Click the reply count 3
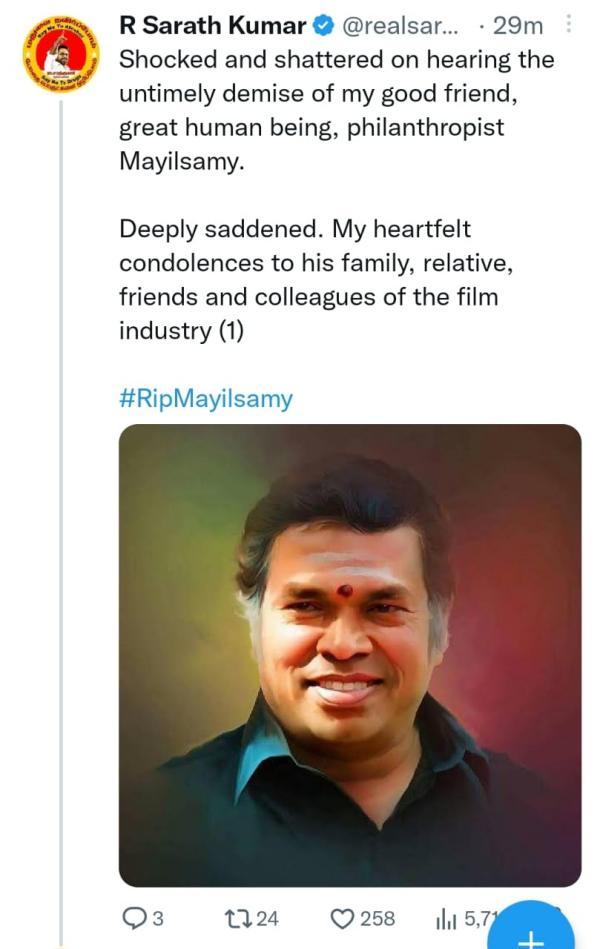The height and width of the screenshot is (949, 600). pyautogui.click(x=157, y=918)
